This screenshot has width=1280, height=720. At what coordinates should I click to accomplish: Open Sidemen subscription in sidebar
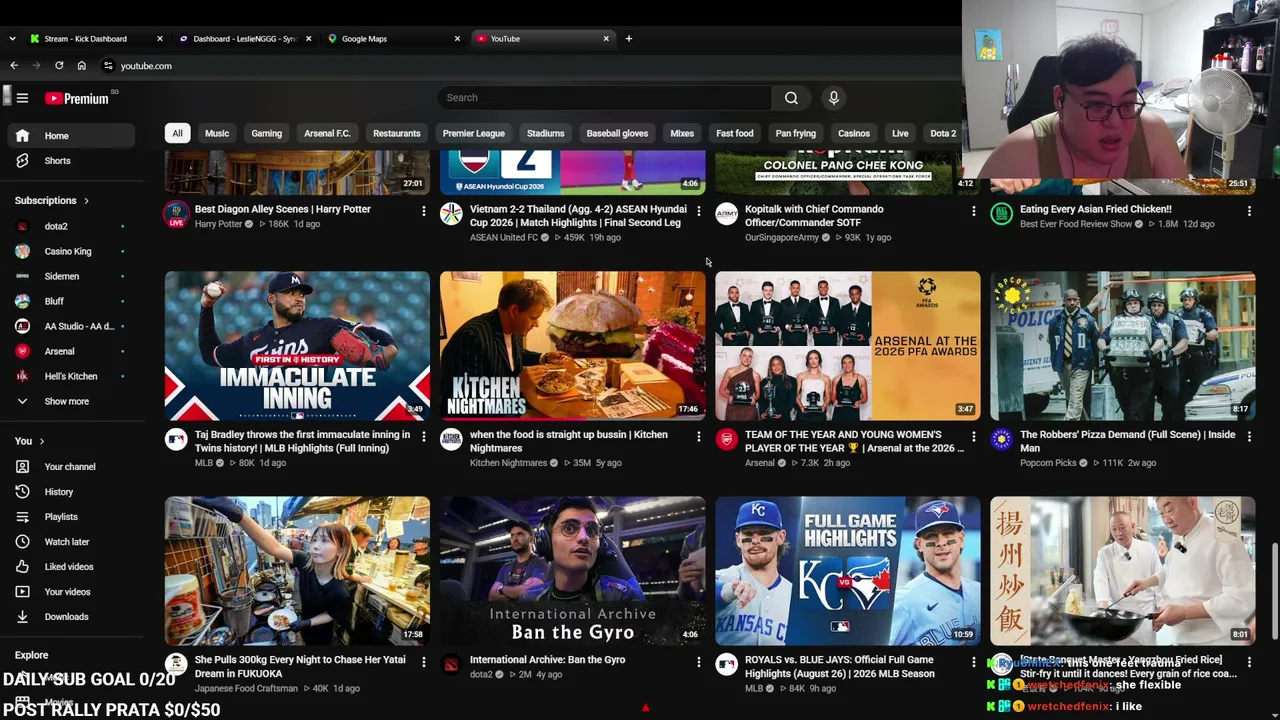point(70,276)
